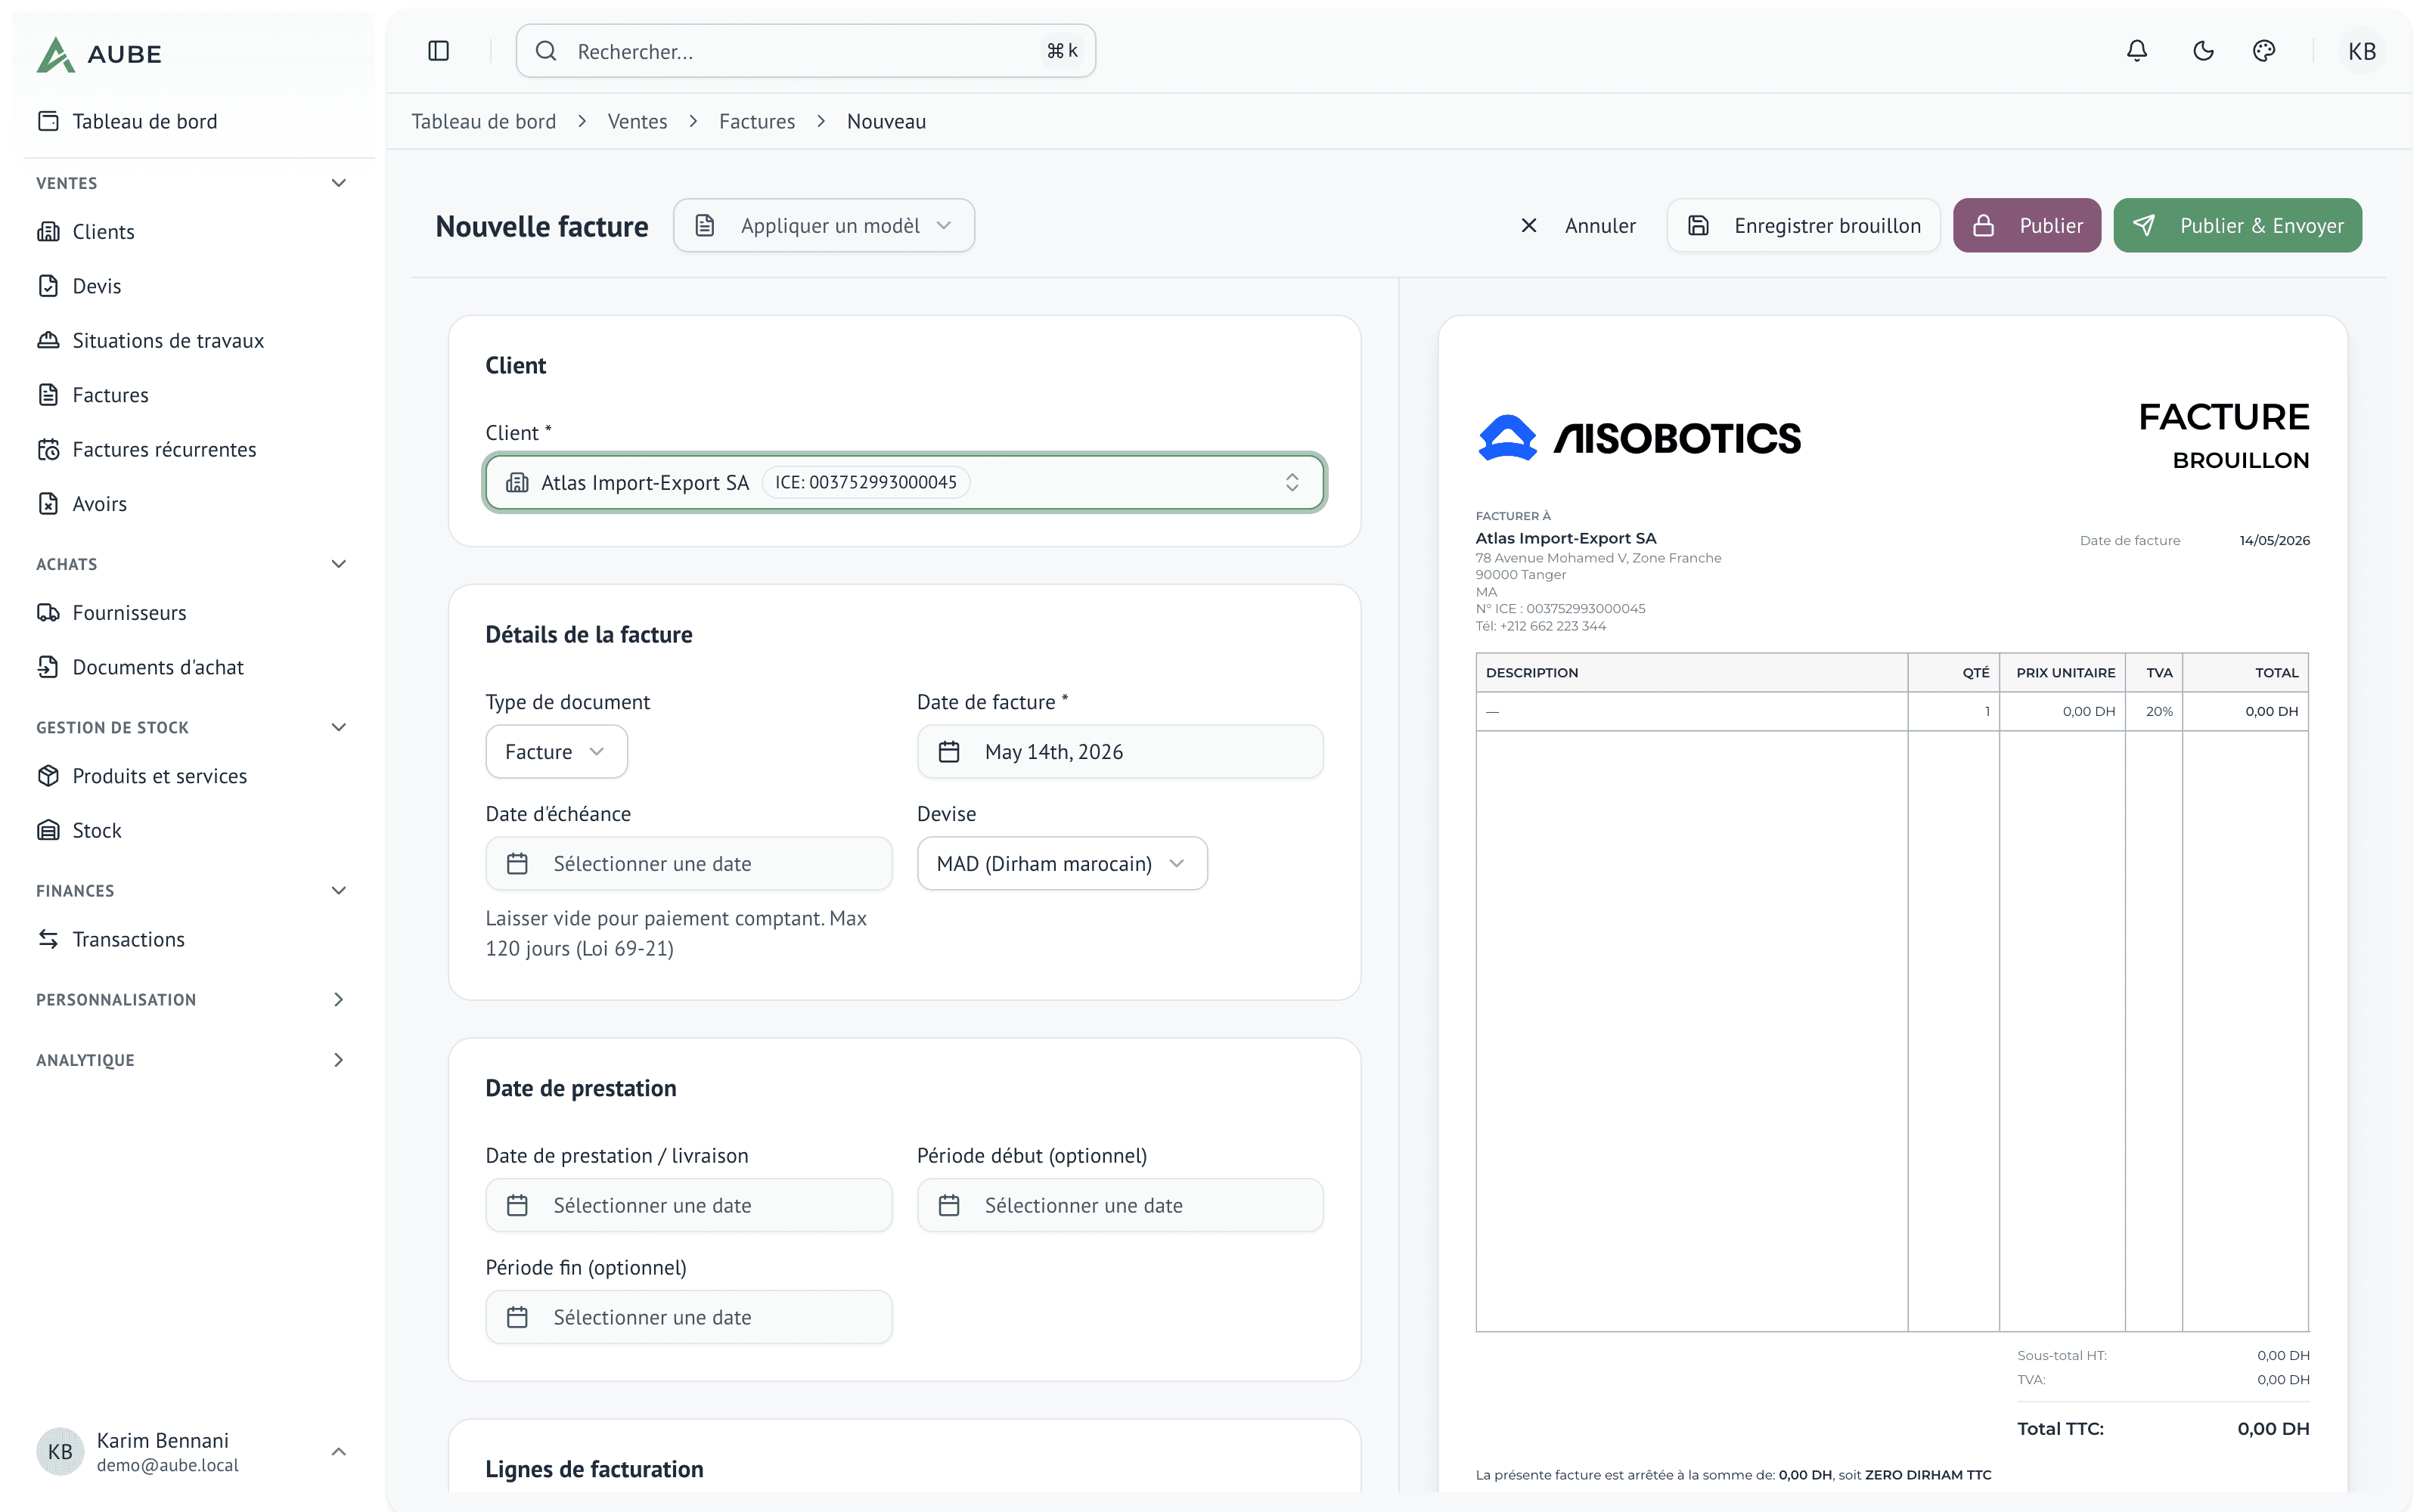Open the Devise MAD dropdown
The width and height of the screenshot is (2420, 1512).
point(1062,863)
